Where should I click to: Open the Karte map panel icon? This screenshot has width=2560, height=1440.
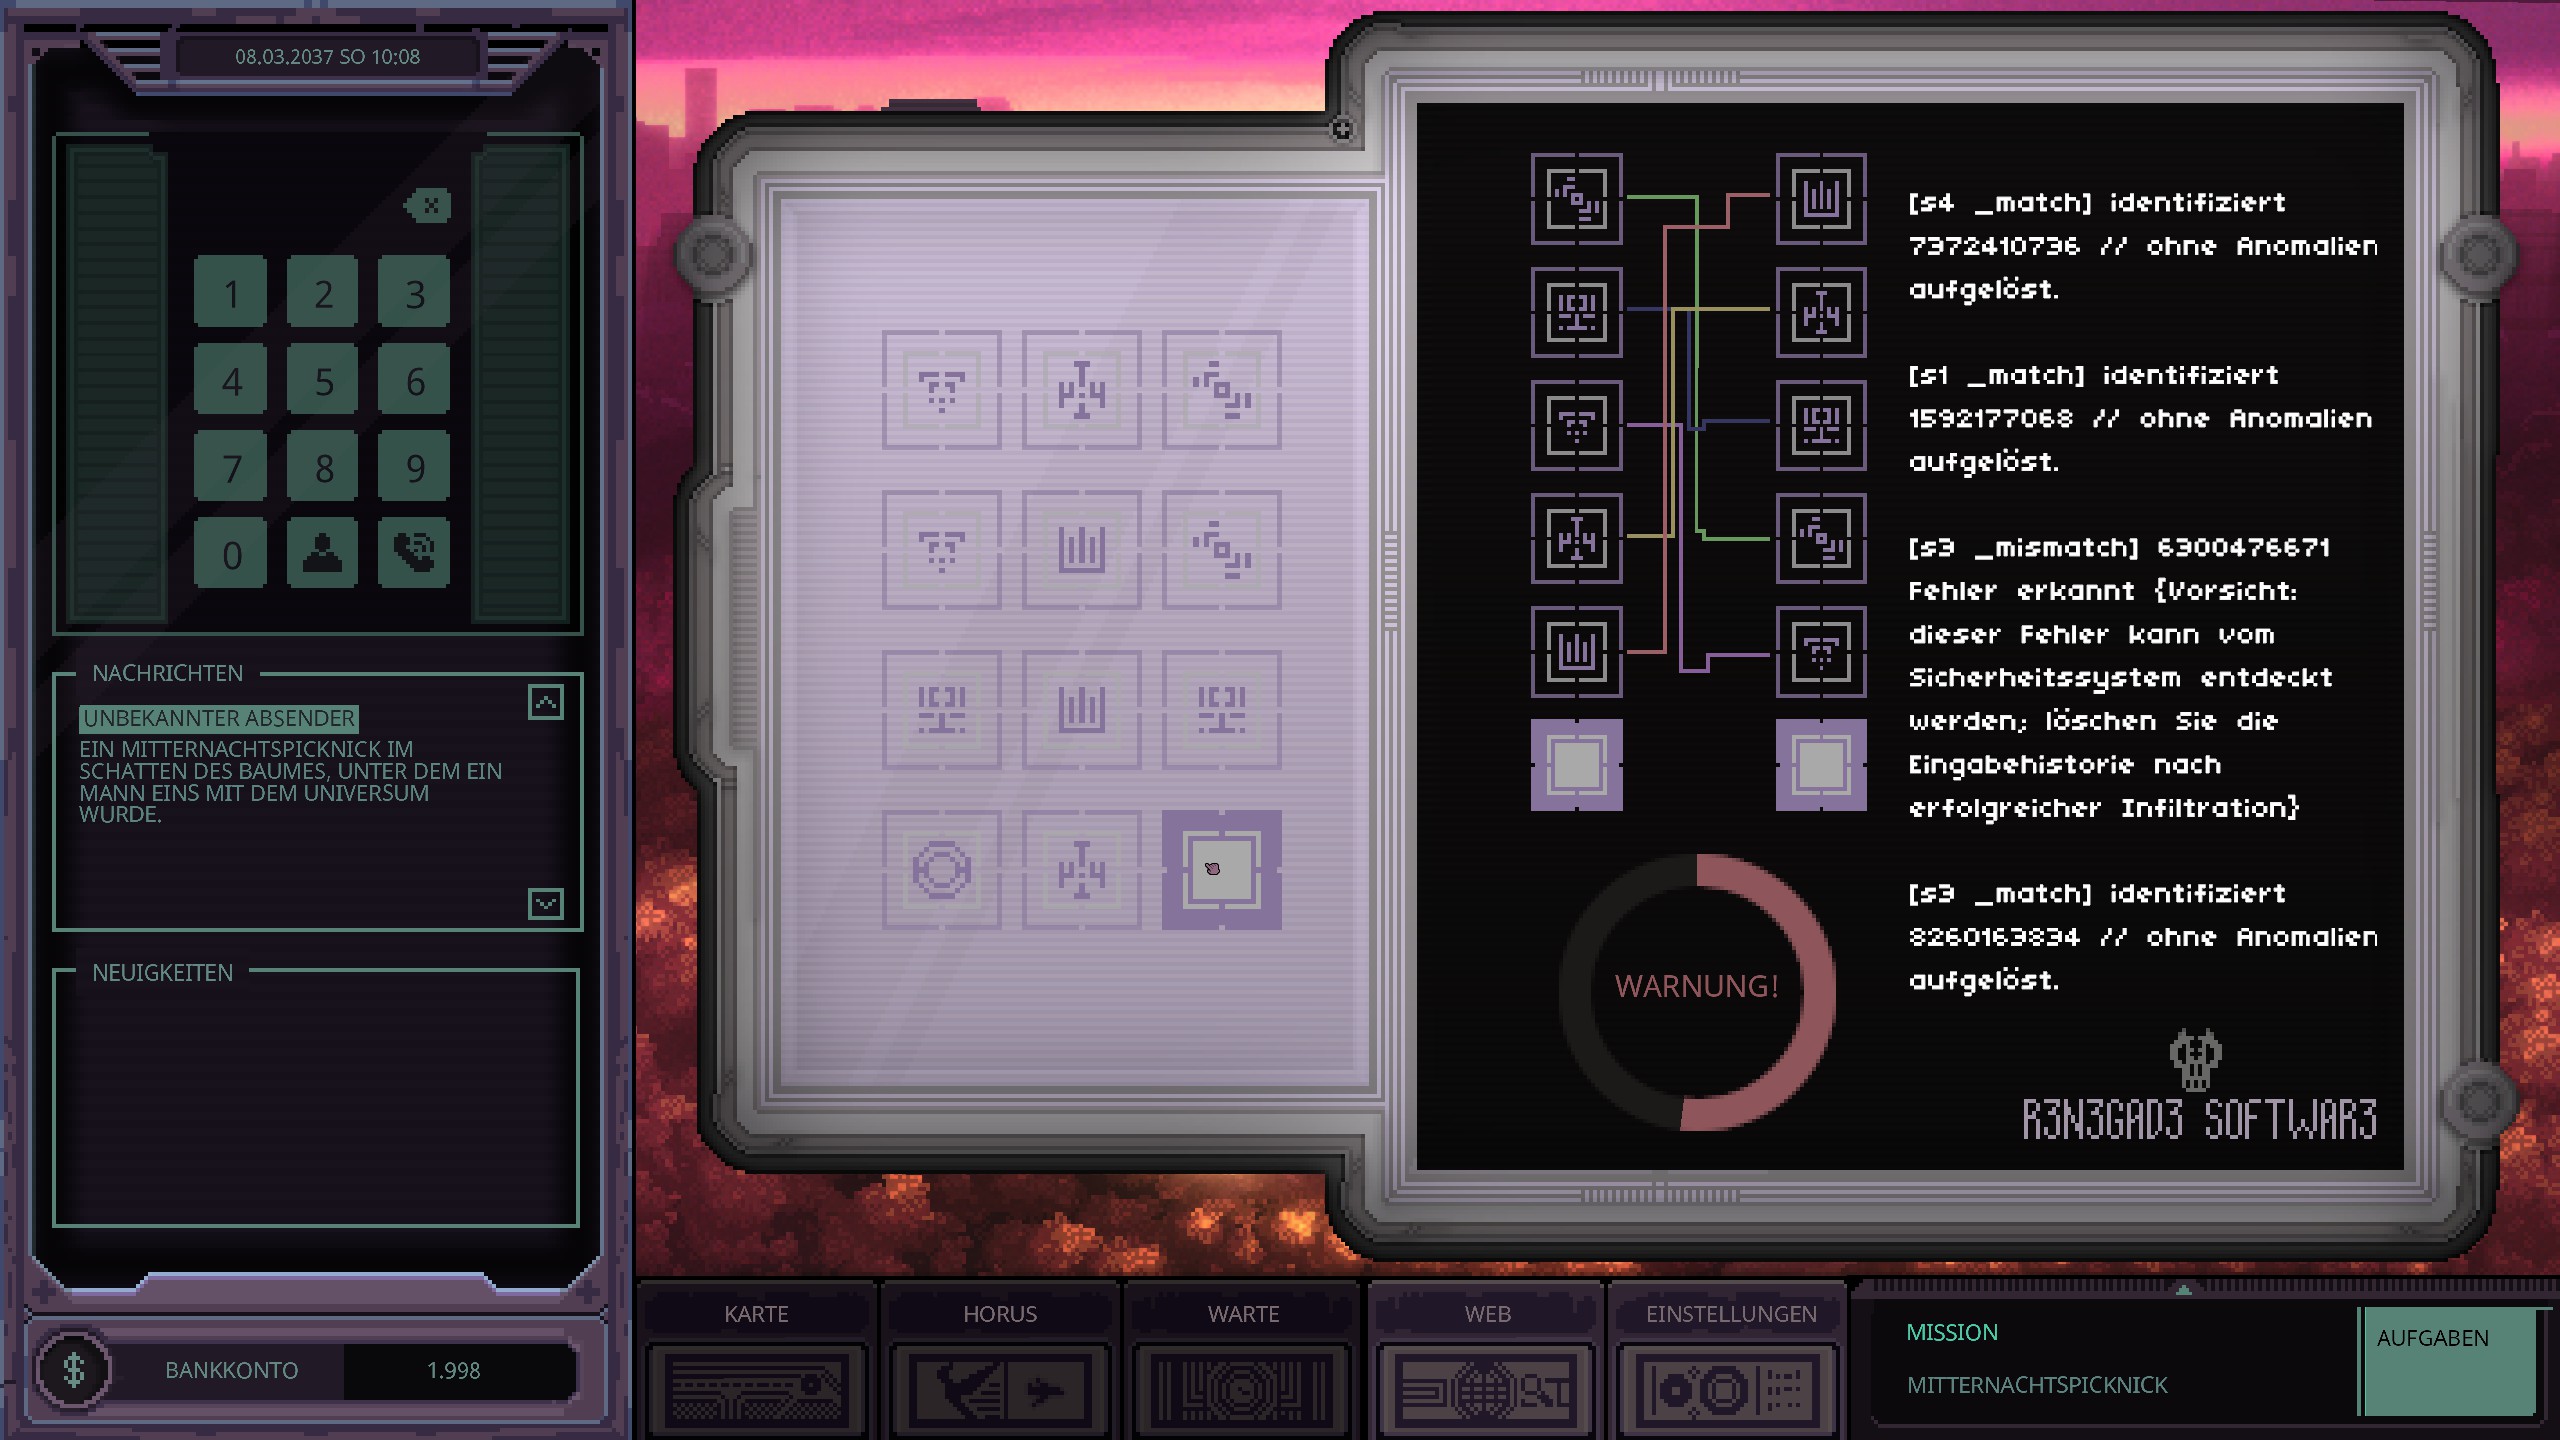point(756,1389)
